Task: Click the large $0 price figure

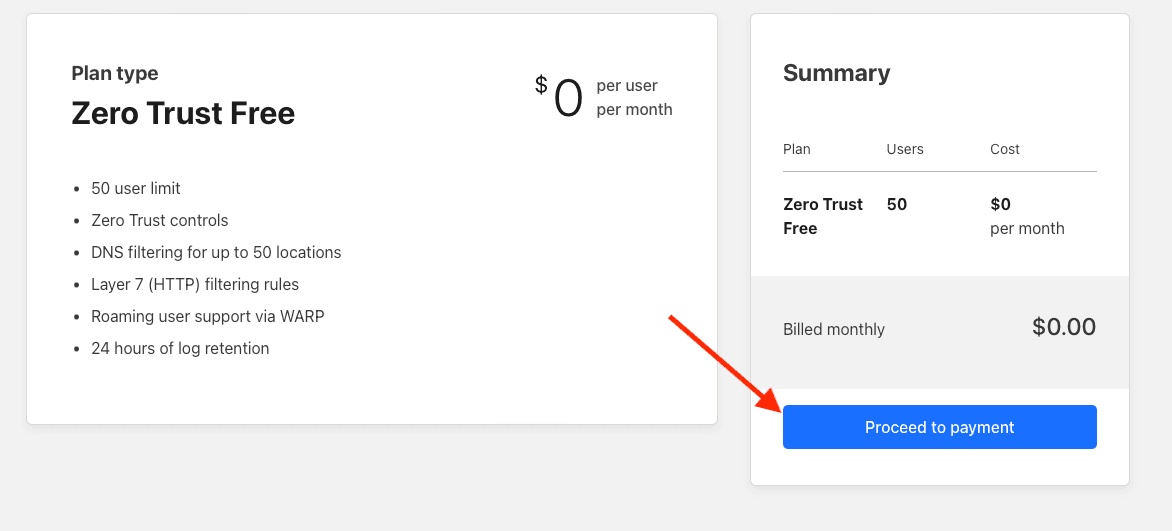Action: (559, 98)
